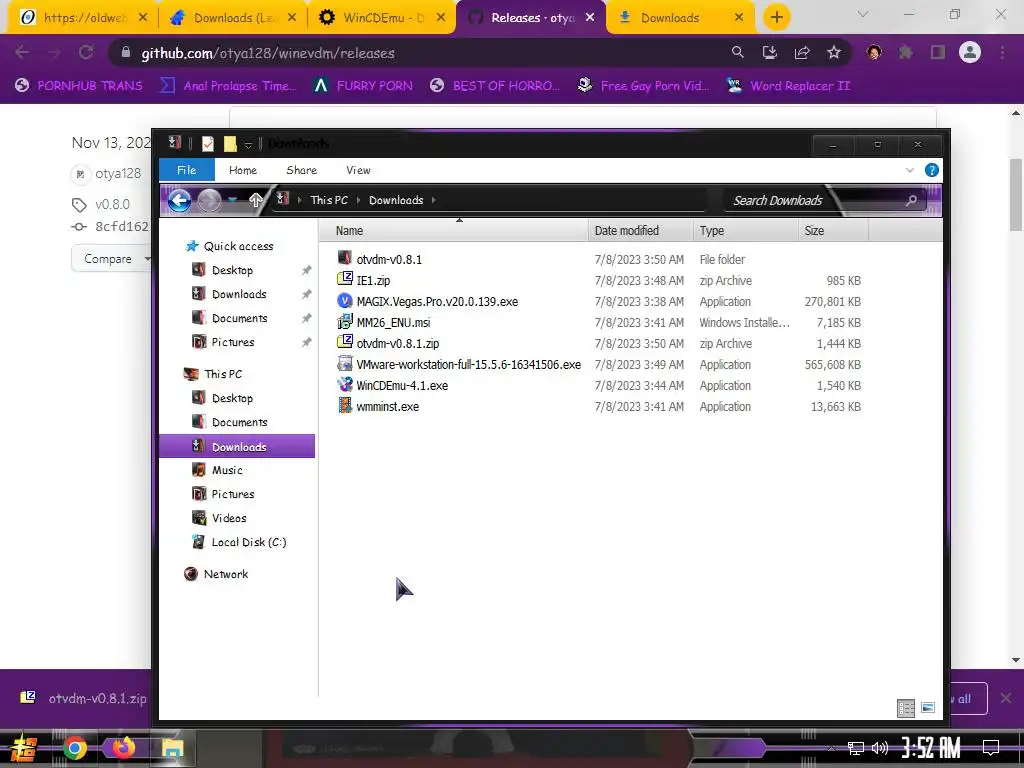Go up one folder level in Explorer
Image resolution: width=1024 pixels, height=768 pixels.
click(255, 200)
